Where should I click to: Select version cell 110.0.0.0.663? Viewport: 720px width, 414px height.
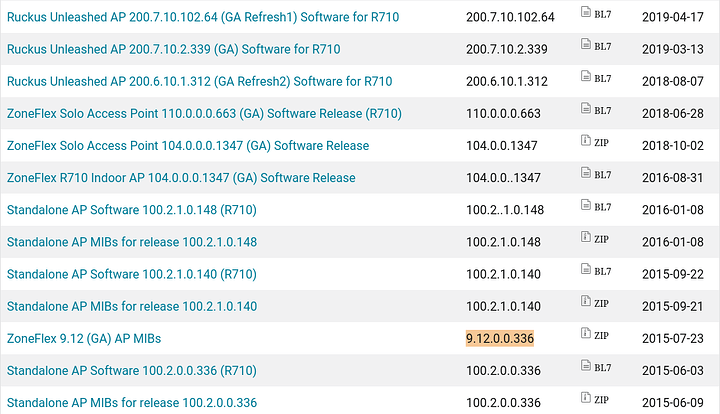pos(503,113)
